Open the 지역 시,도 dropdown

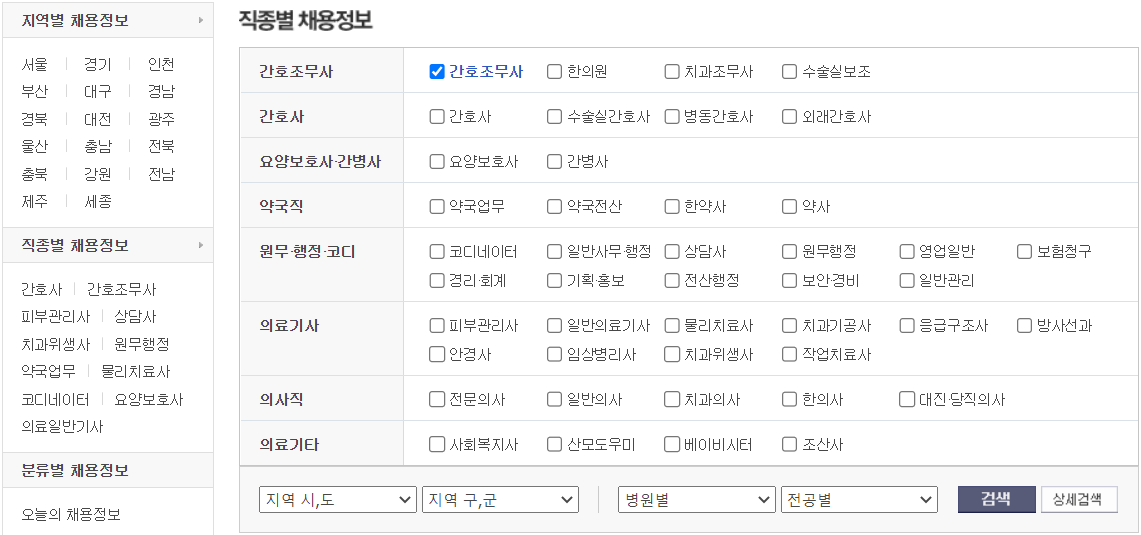[x=338, y=500]
